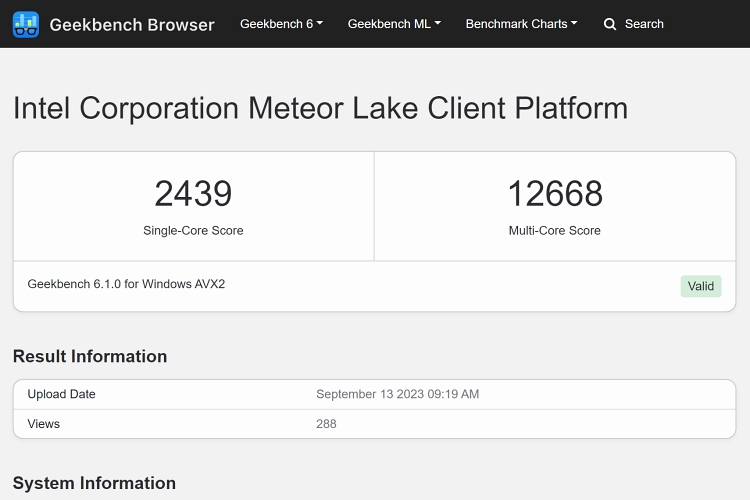The height and width of the screenshot is (500, 750).
Task: Click the Intel Corporation Meteor Lake title
Action: click(320, 108)
